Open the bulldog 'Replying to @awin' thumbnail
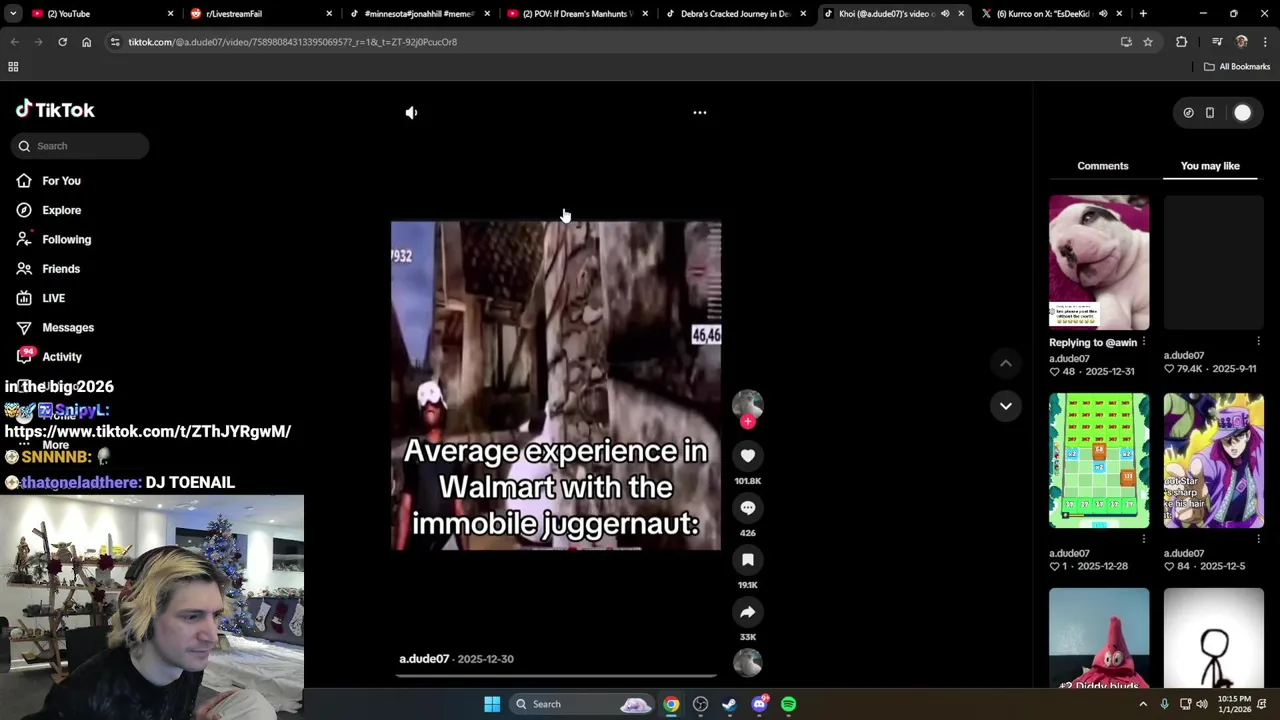The image size is (1280, 720). pyautogui.click(x=1099, y=262)
